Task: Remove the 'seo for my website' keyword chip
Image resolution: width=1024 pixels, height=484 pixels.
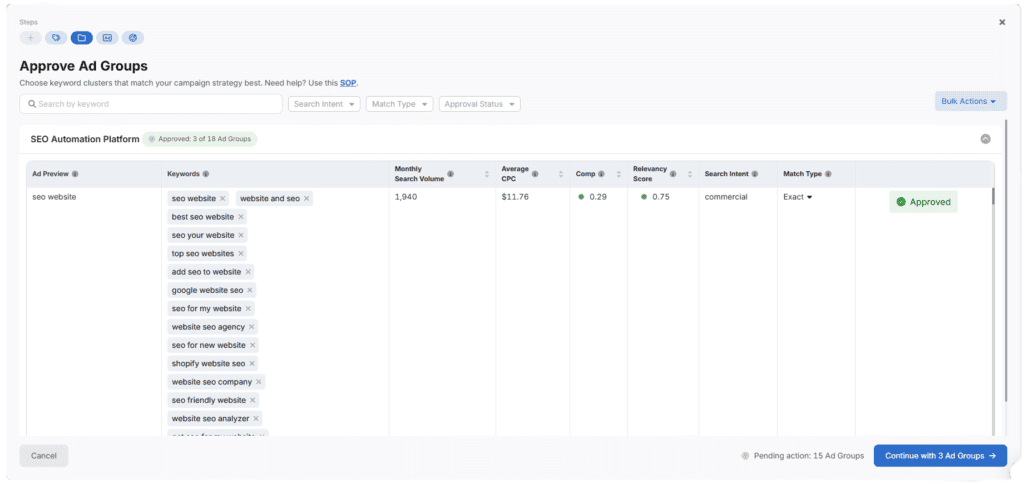Action: [x=249, y=308]
